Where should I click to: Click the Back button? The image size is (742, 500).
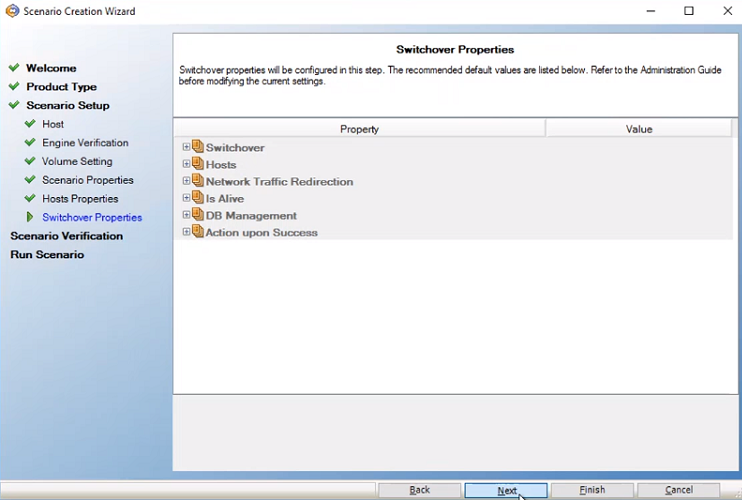(419, 490)
